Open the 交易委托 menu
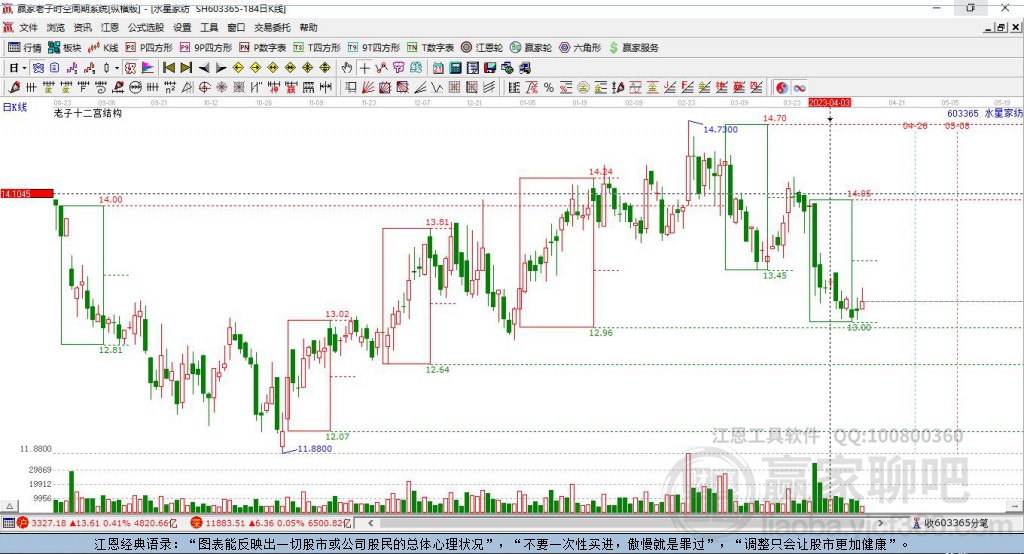 pyautogui.click(x=272, y=27)
